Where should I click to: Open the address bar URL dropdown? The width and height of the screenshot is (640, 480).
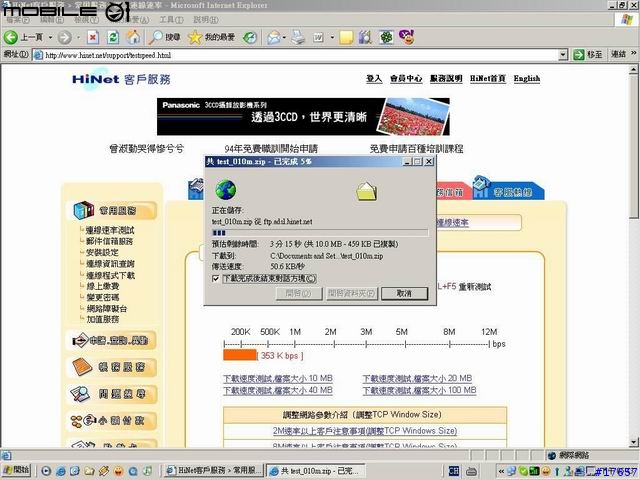563,55
